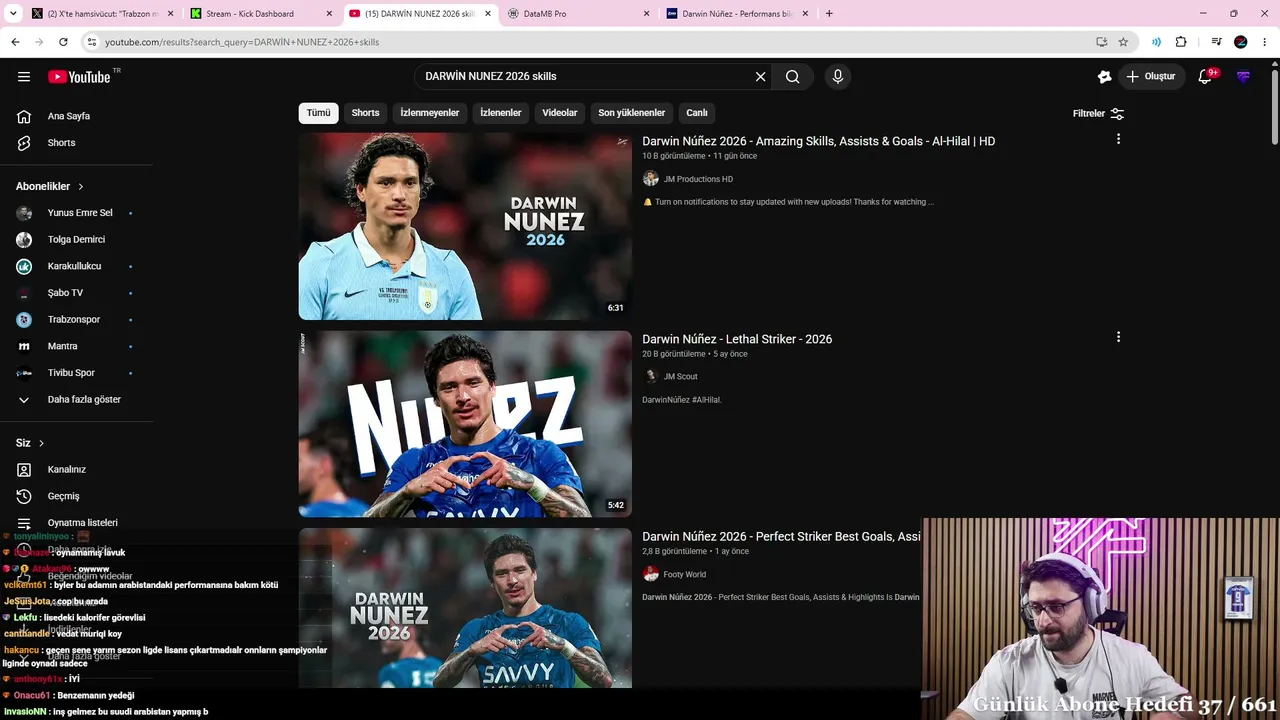Image resolution: width=1280 pixels, height=720 pixels.
Task: Open the icon left of Oluştur
Action: tap(1104, 77)
